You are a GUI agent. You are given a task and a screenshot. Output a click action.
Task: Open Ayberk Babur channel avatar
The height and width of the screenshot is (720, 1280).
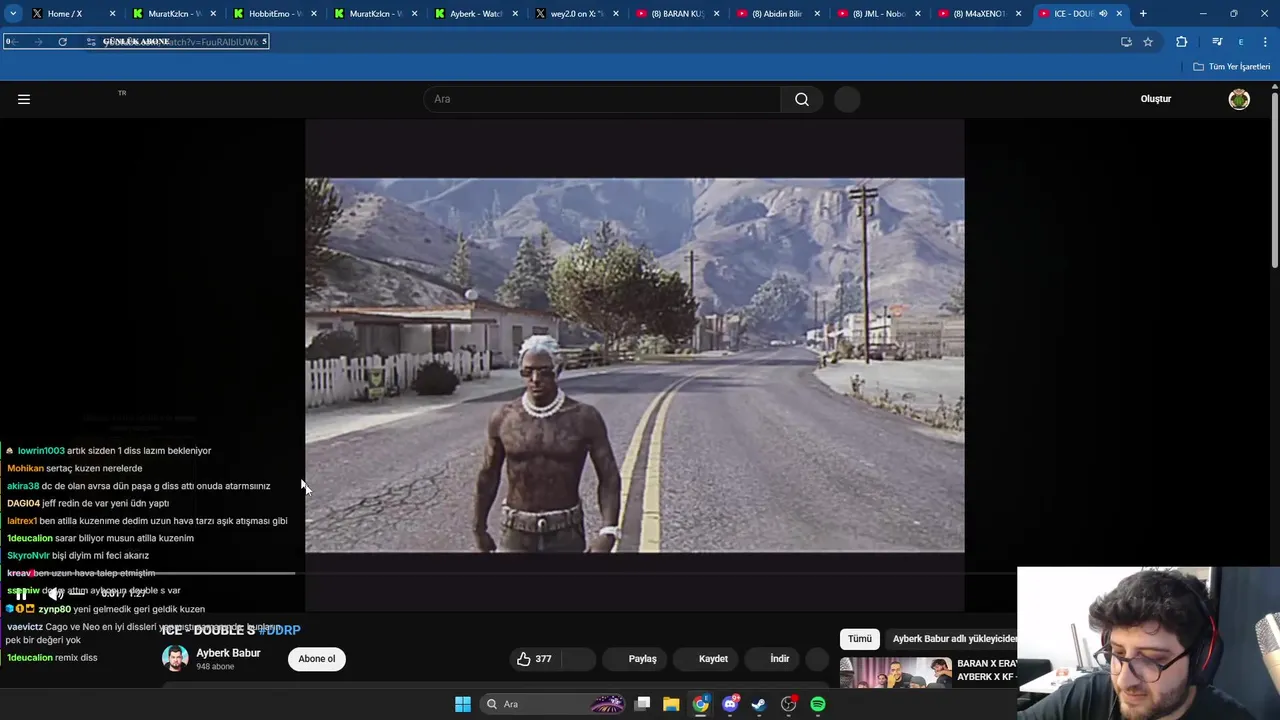click(x=175, y=658)
